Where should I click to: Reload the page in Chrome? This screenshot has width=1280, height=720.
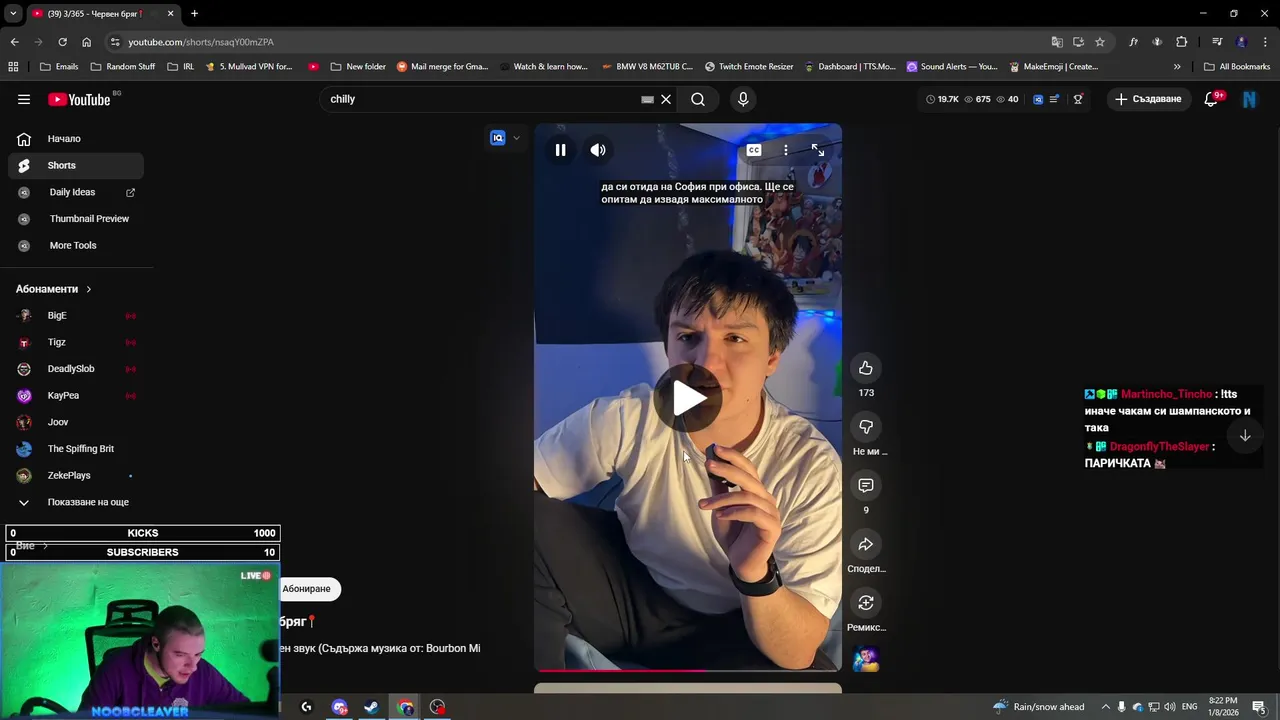pos(62,42)
